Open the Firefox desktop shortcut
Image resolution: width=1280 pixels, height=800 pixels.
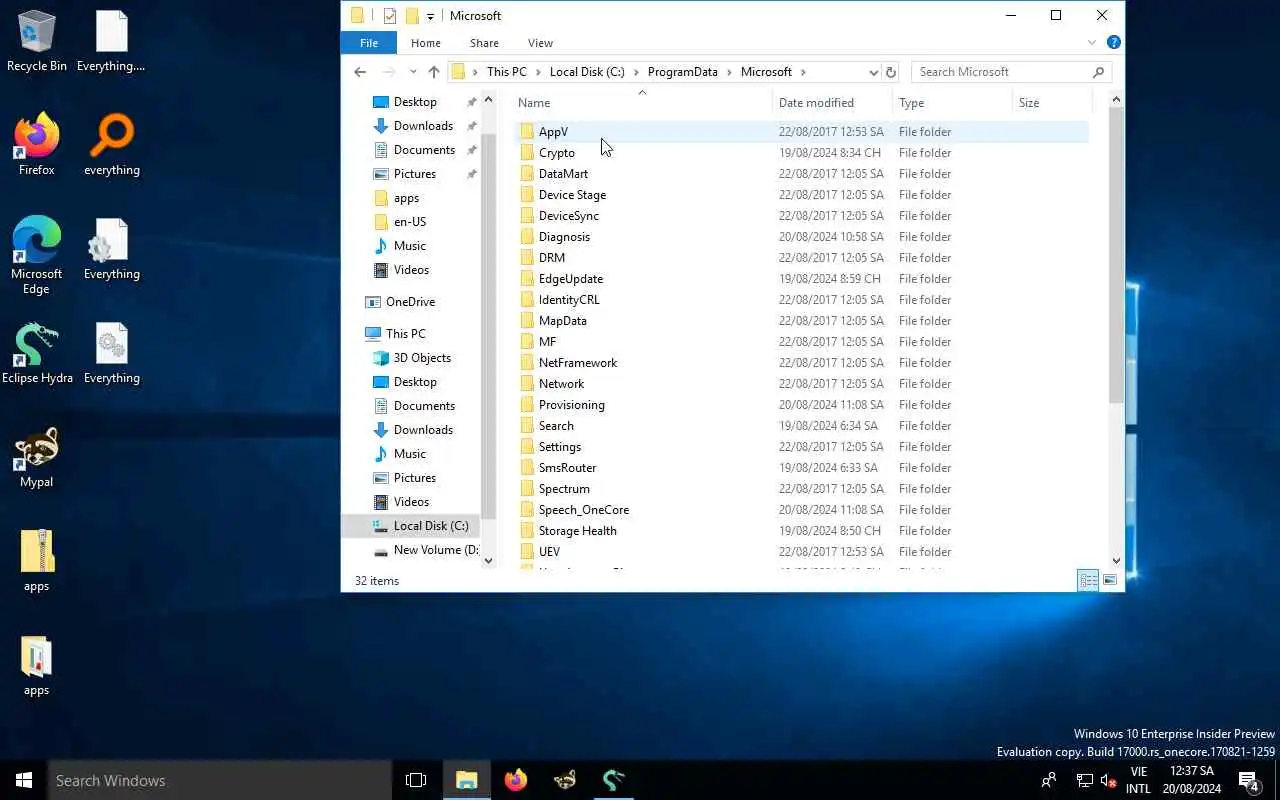click(x=37, y=146)
